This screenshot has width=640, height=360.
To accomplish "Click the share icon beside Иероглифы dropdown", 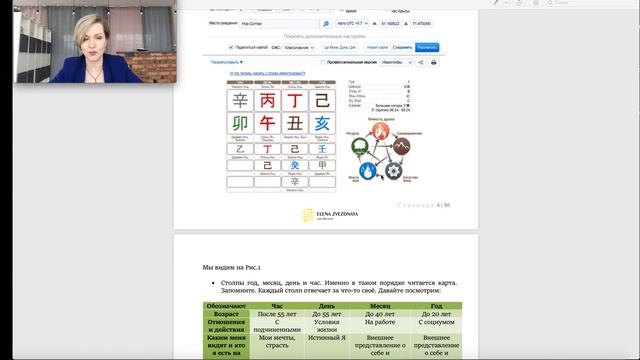I will pos(421,62).
